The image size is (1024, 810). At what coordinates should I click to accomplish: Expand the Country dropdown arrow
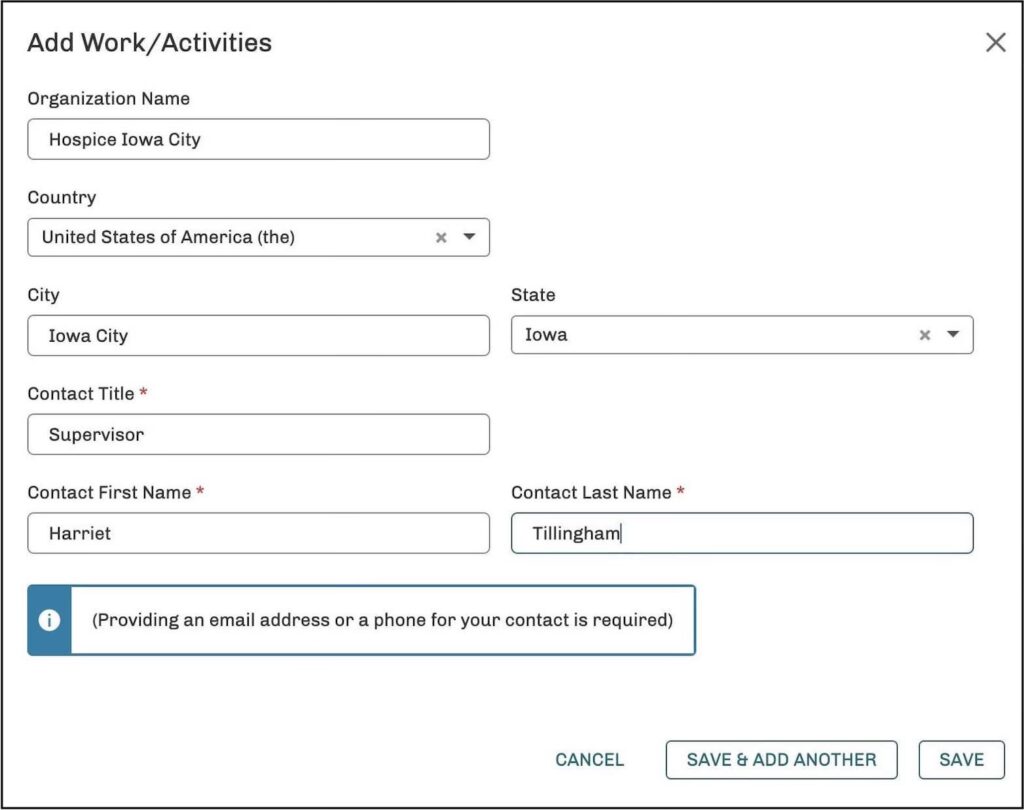click(469, 238)
